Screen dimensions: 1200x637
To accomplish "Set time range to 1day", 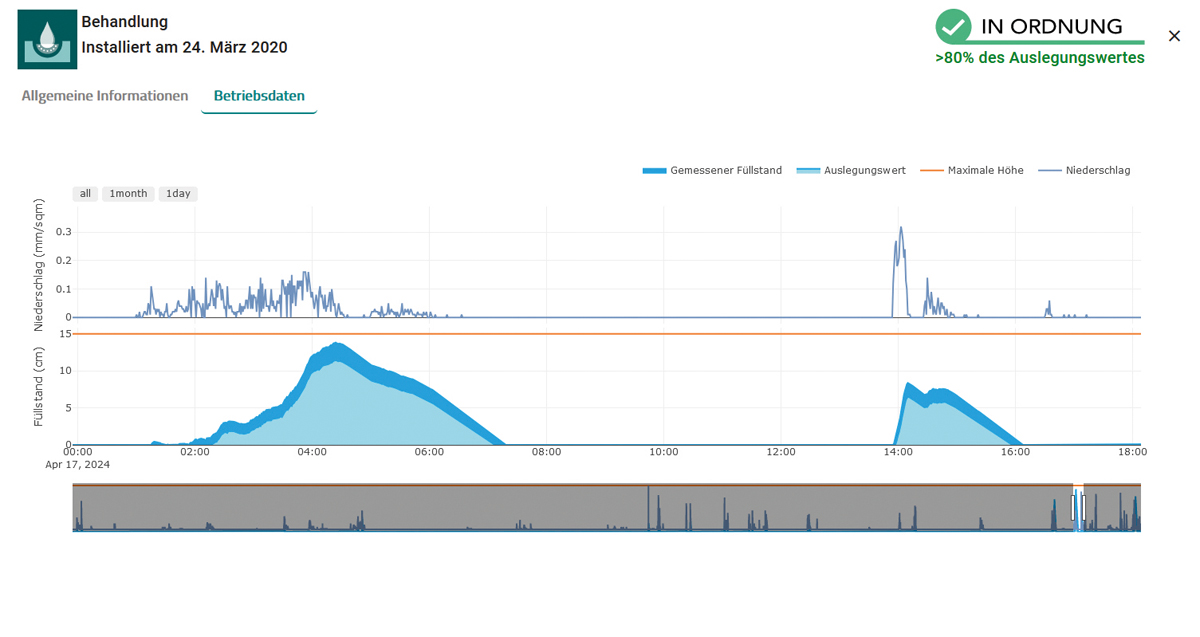I will pyautogui.click(x=178, y=194).
